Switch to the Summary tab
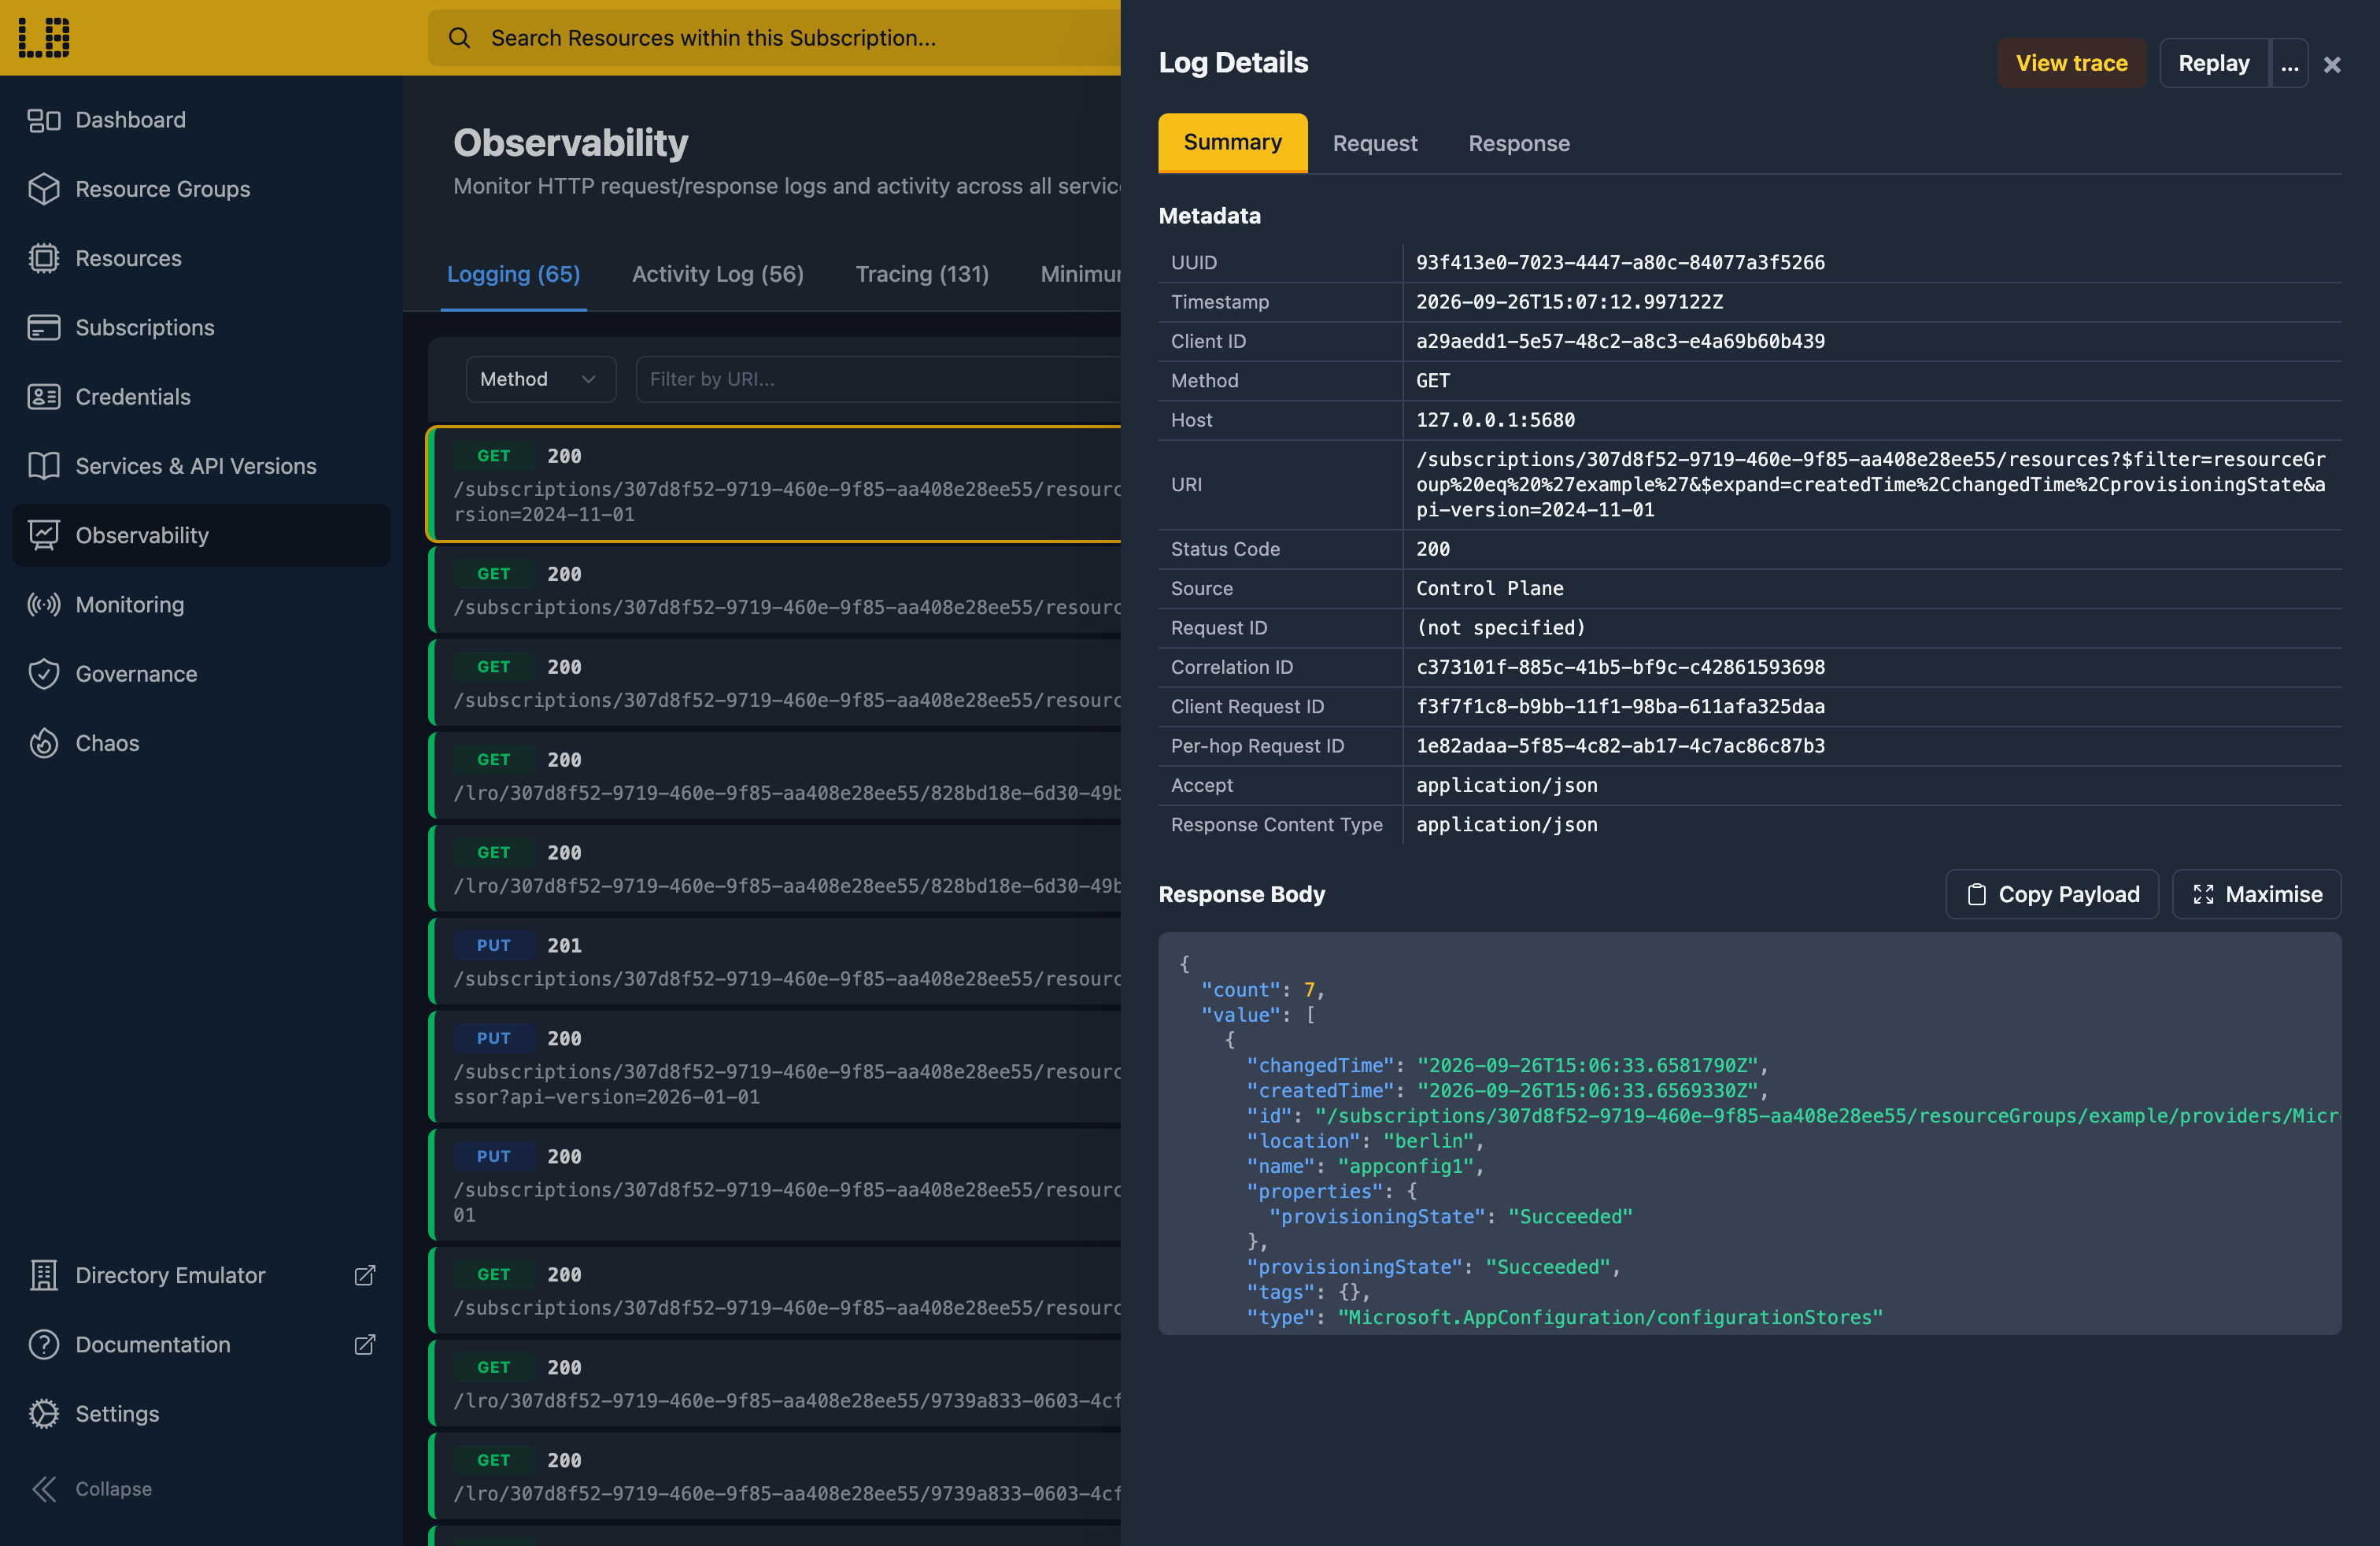Screen dimensions: 2380x1546 pyautogui.click(x=1232, y=143)
